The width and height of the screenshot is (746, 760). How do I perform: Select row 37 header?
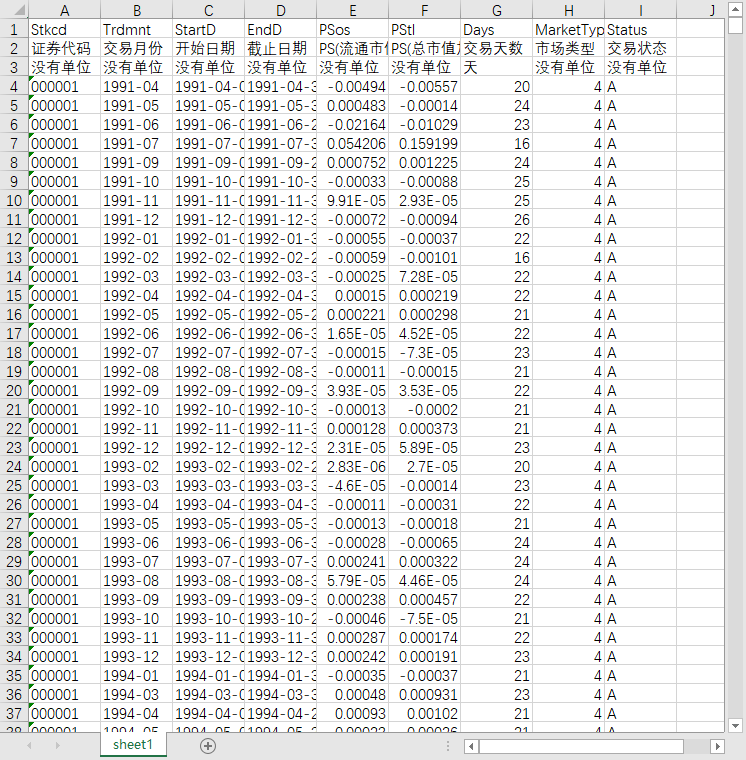pos(14,713)
